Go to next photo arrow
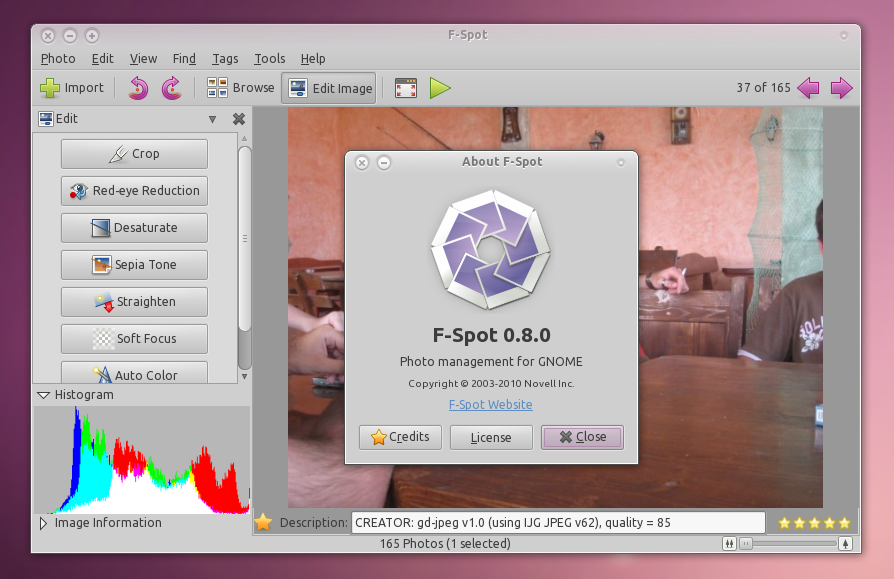Screen dimensions: 894x579 (x=842, y=88)
